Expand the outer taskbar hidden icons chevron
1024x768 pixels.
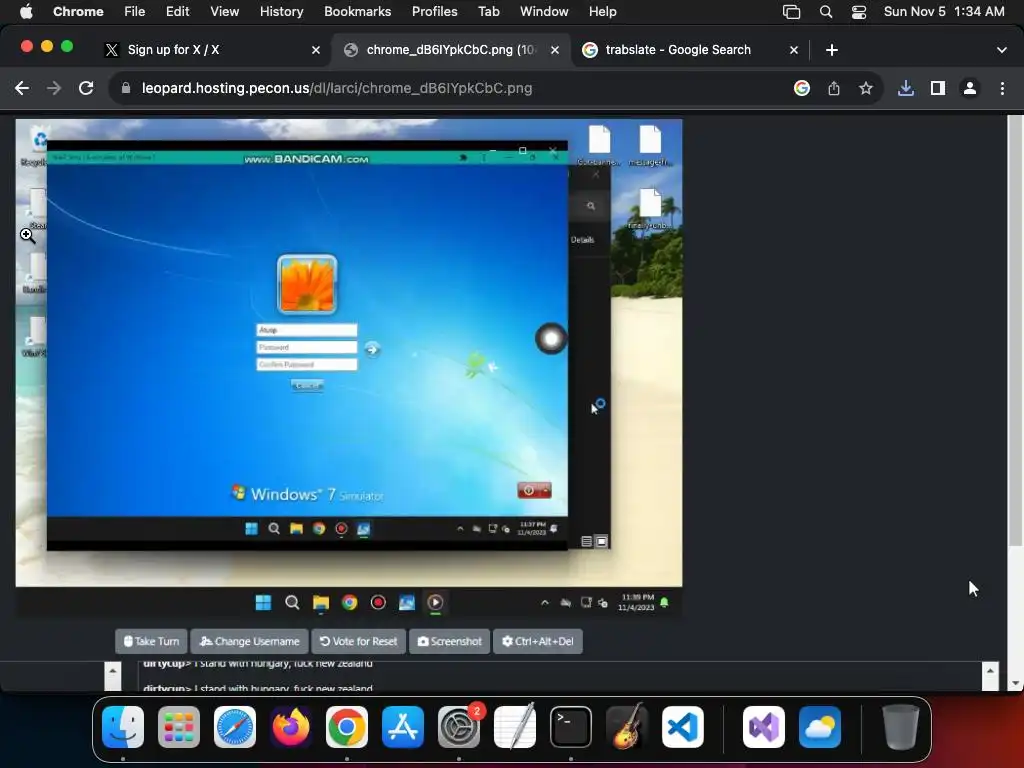point(545,603)
